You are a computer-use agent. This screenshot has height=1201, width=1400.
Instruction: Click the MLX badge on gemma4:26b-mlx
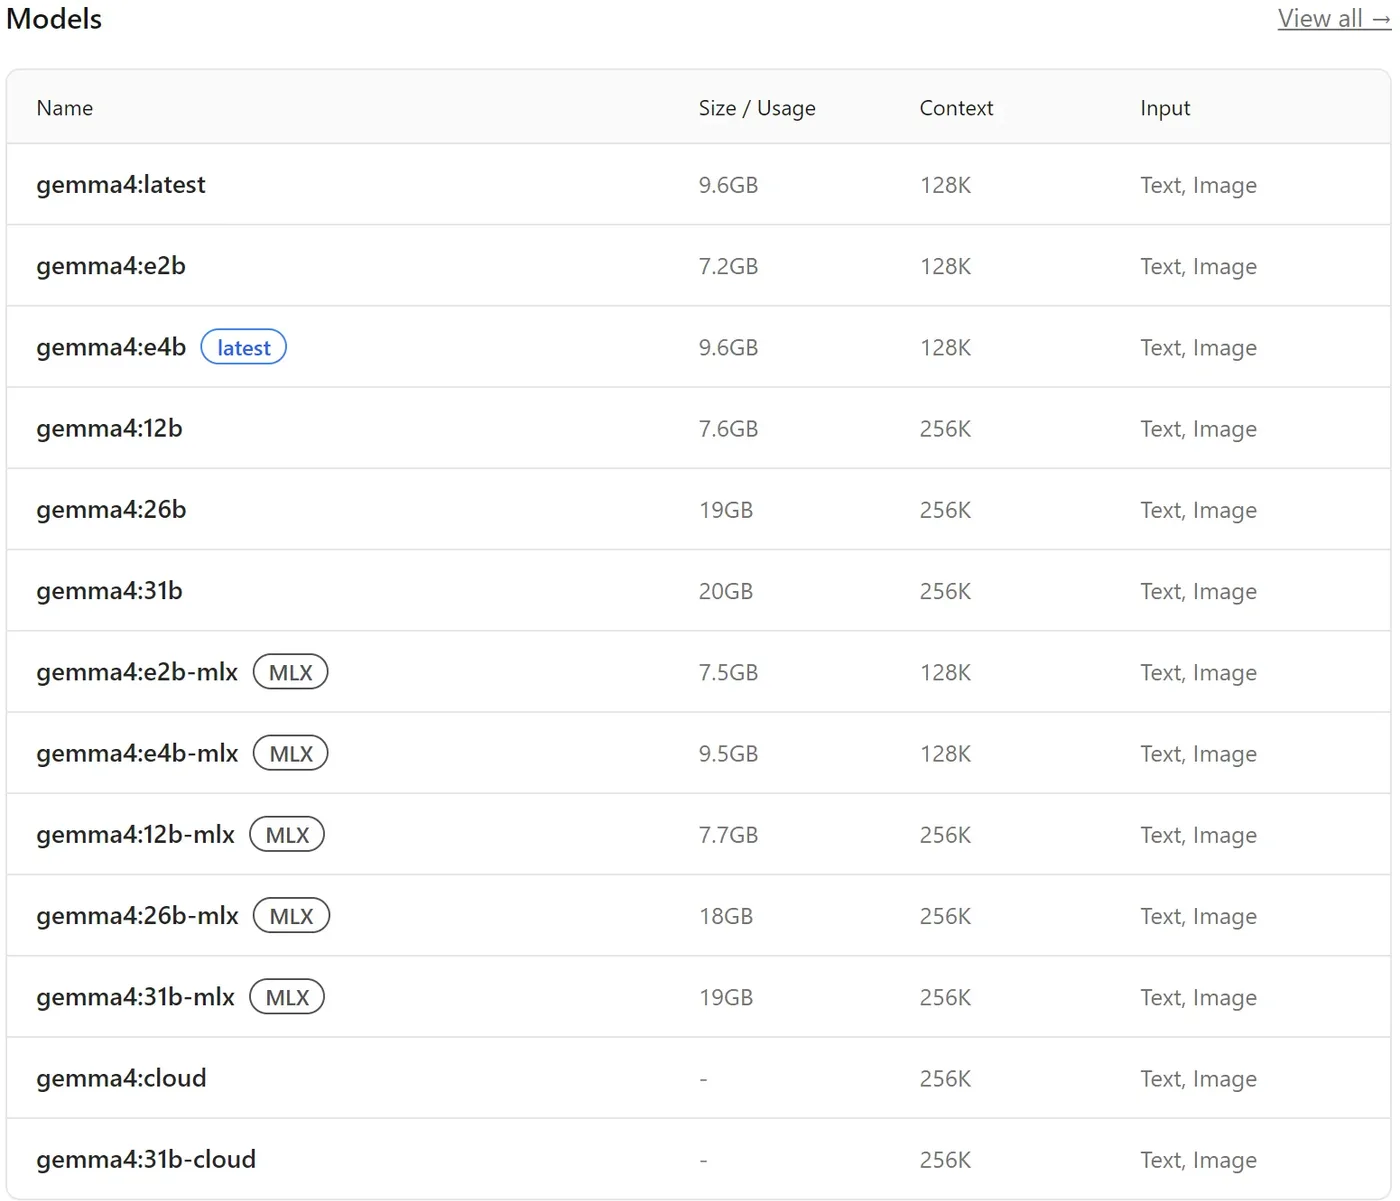[x=291, y=915]
